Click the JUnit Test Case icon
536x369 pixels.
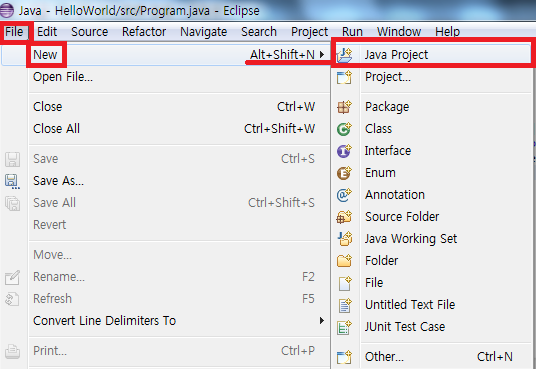point(344,327)
